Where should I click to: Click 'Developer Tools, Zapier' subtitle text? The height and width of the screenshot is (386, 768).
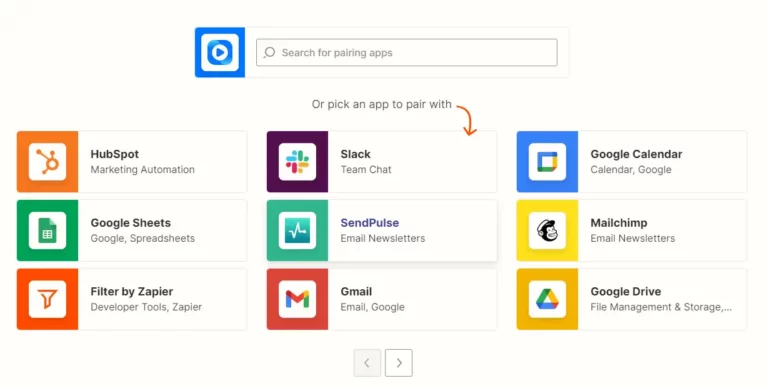point(146,307)
